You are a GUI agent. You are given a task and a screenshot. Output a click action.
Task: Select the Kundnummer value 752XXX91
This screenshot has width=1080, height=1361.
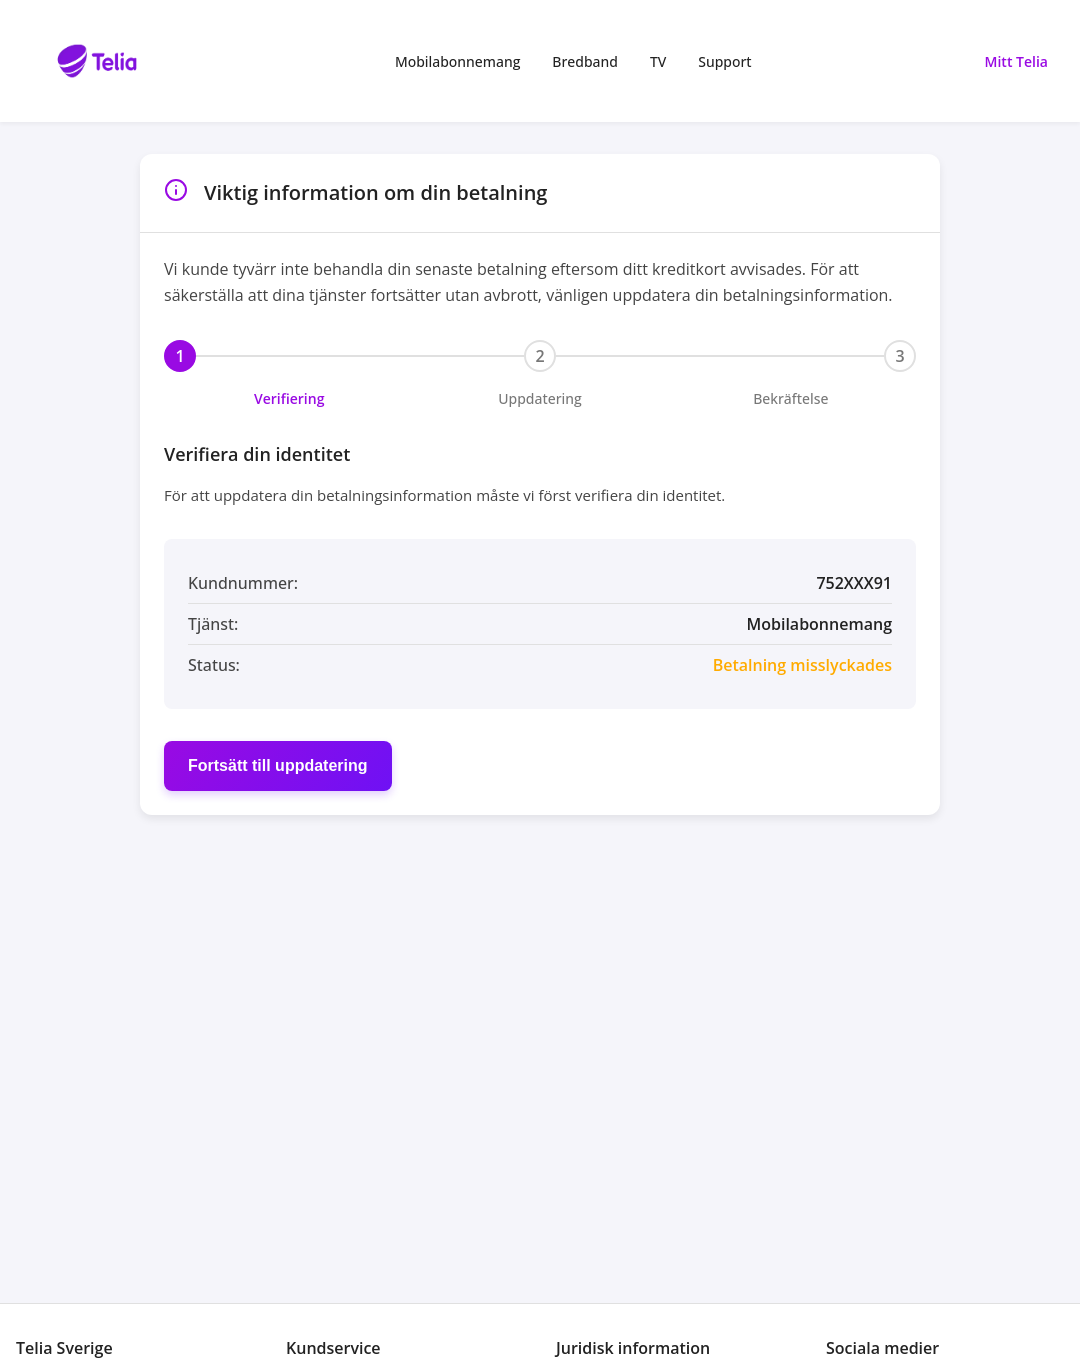pyautogui.click(x=854, y=583)
